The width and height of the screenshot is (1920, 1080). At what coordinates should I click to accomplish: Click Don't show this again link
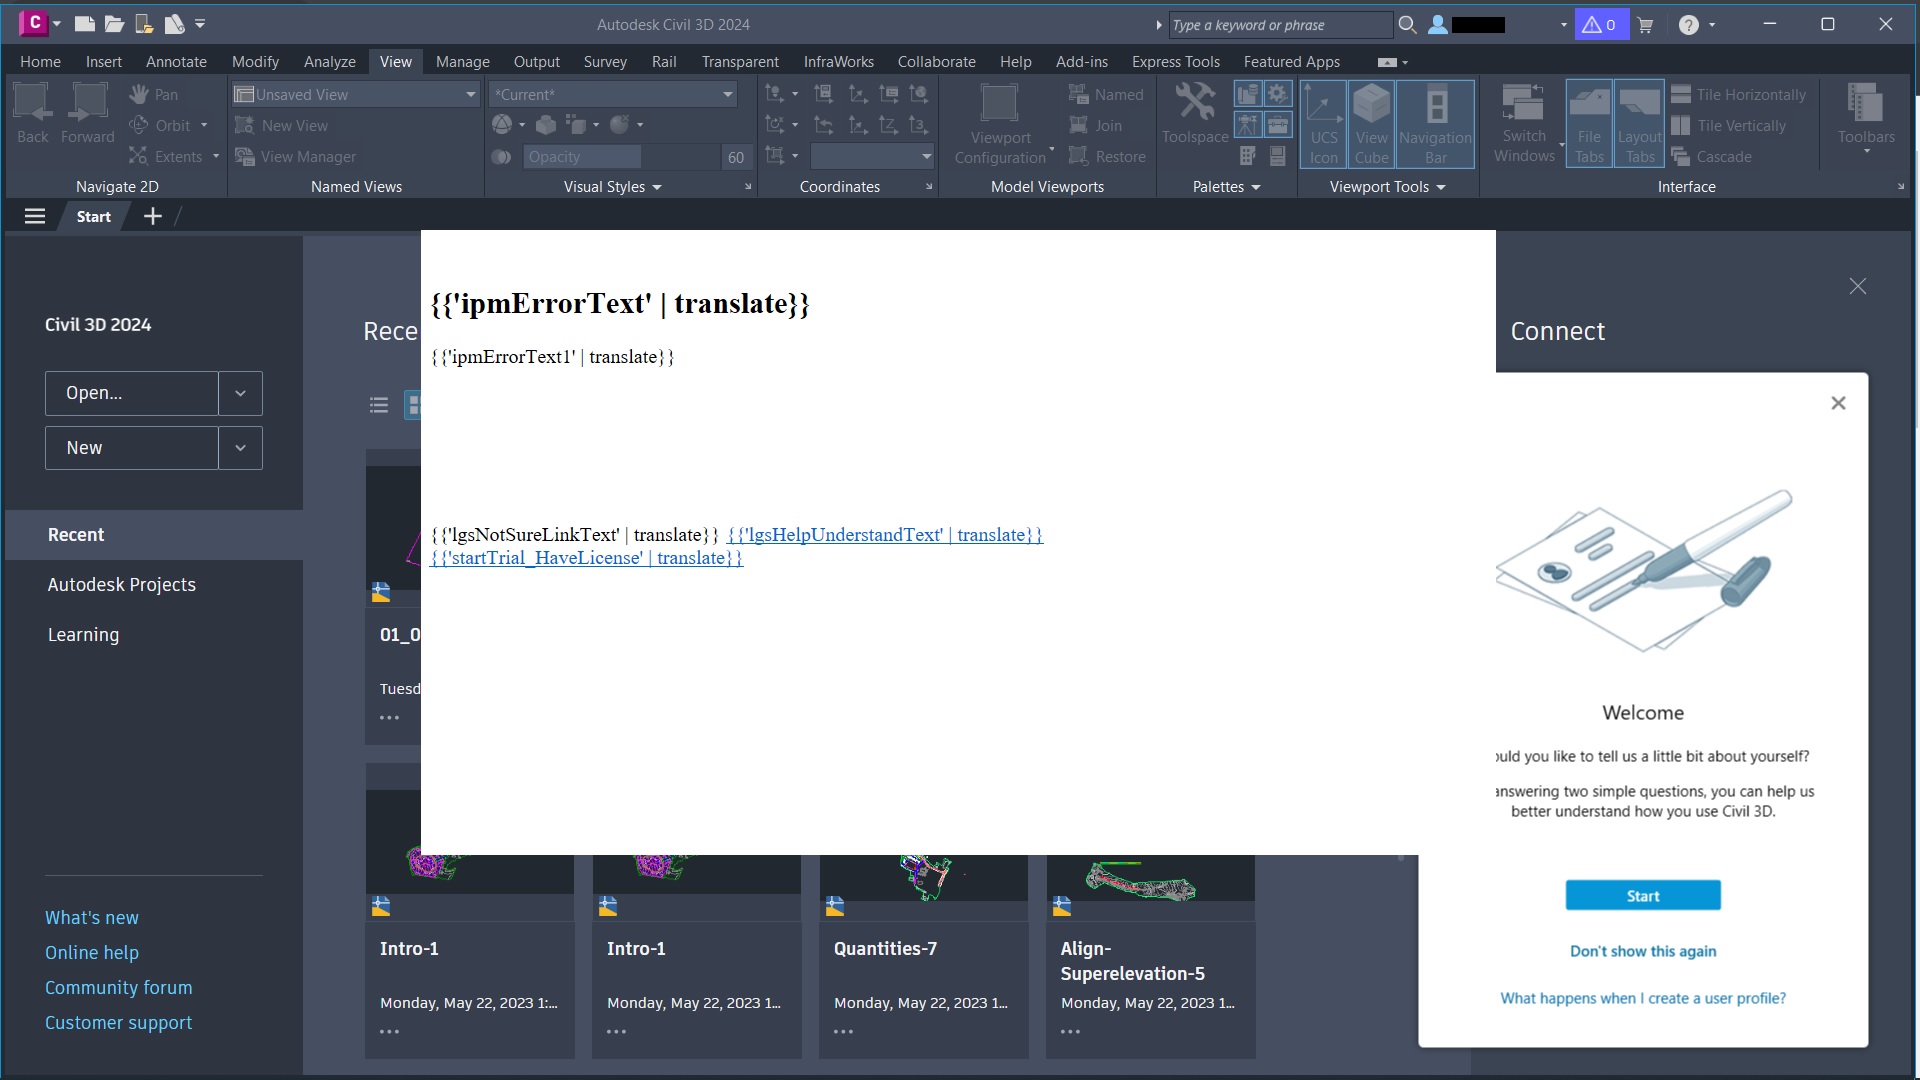click(x=1643, y=951)
